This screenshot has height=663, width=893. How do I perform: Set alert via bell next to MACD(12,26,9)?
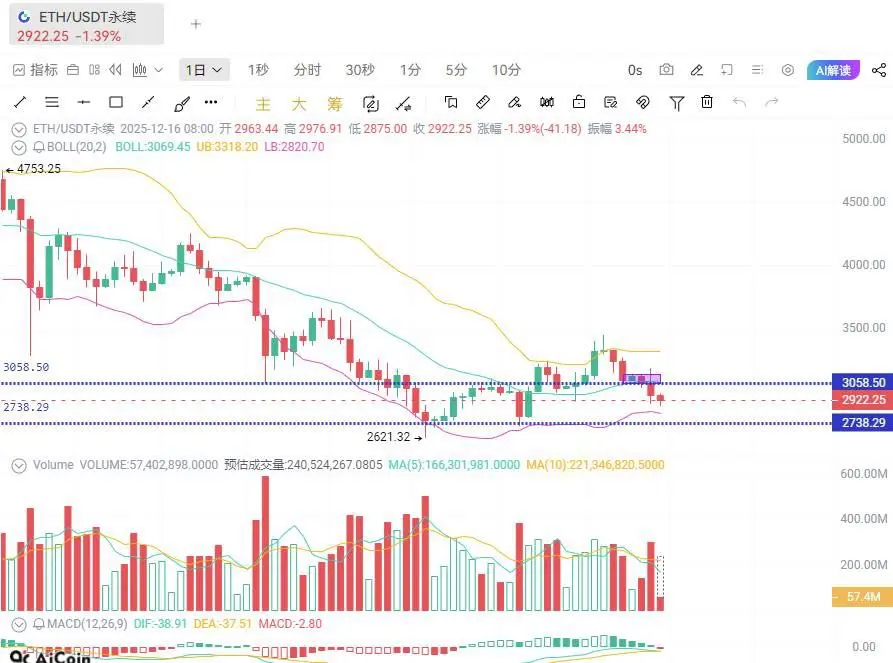coord(39,624)
